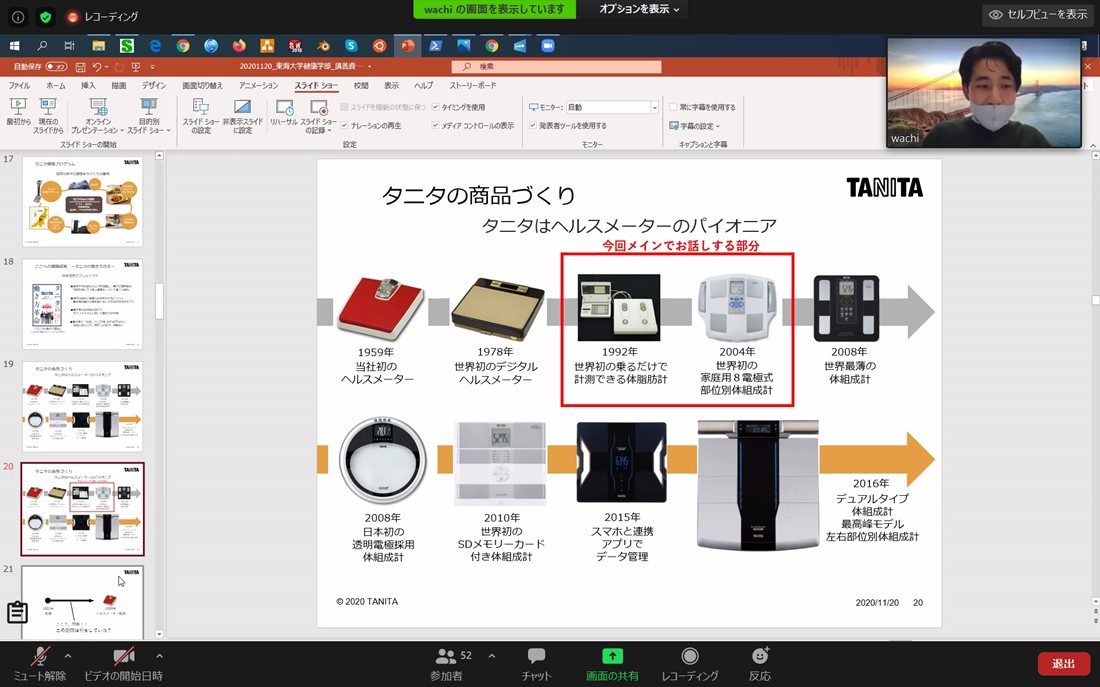The image size is (1100, 687).
Task: Click Show Self View (セルフビューを表示) button
Action: click(1038, 14)
